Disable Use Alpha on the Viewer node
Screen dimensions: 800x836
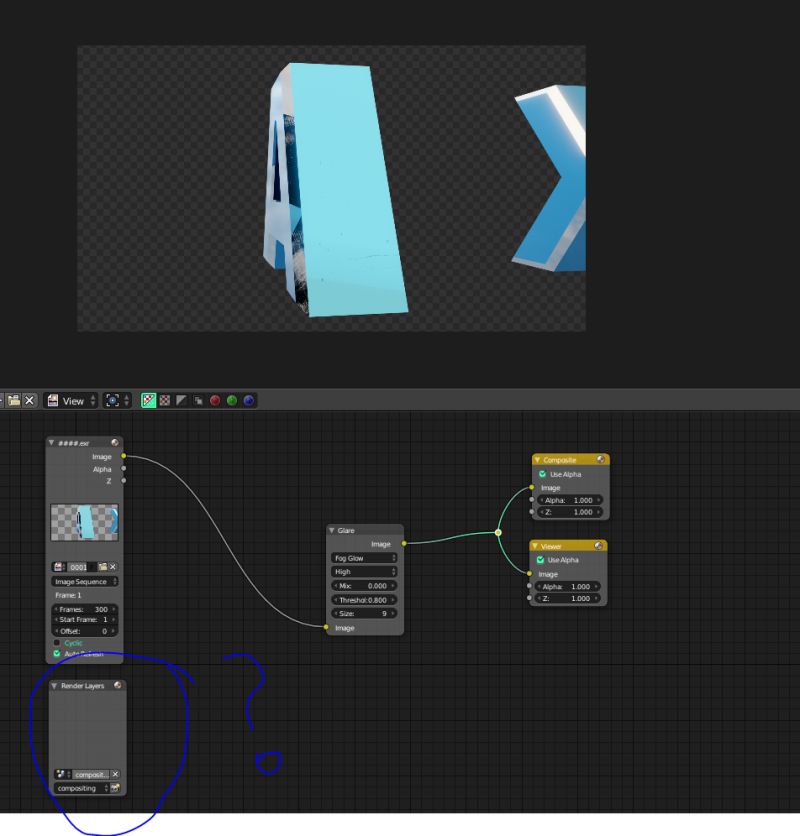[542, 559]
